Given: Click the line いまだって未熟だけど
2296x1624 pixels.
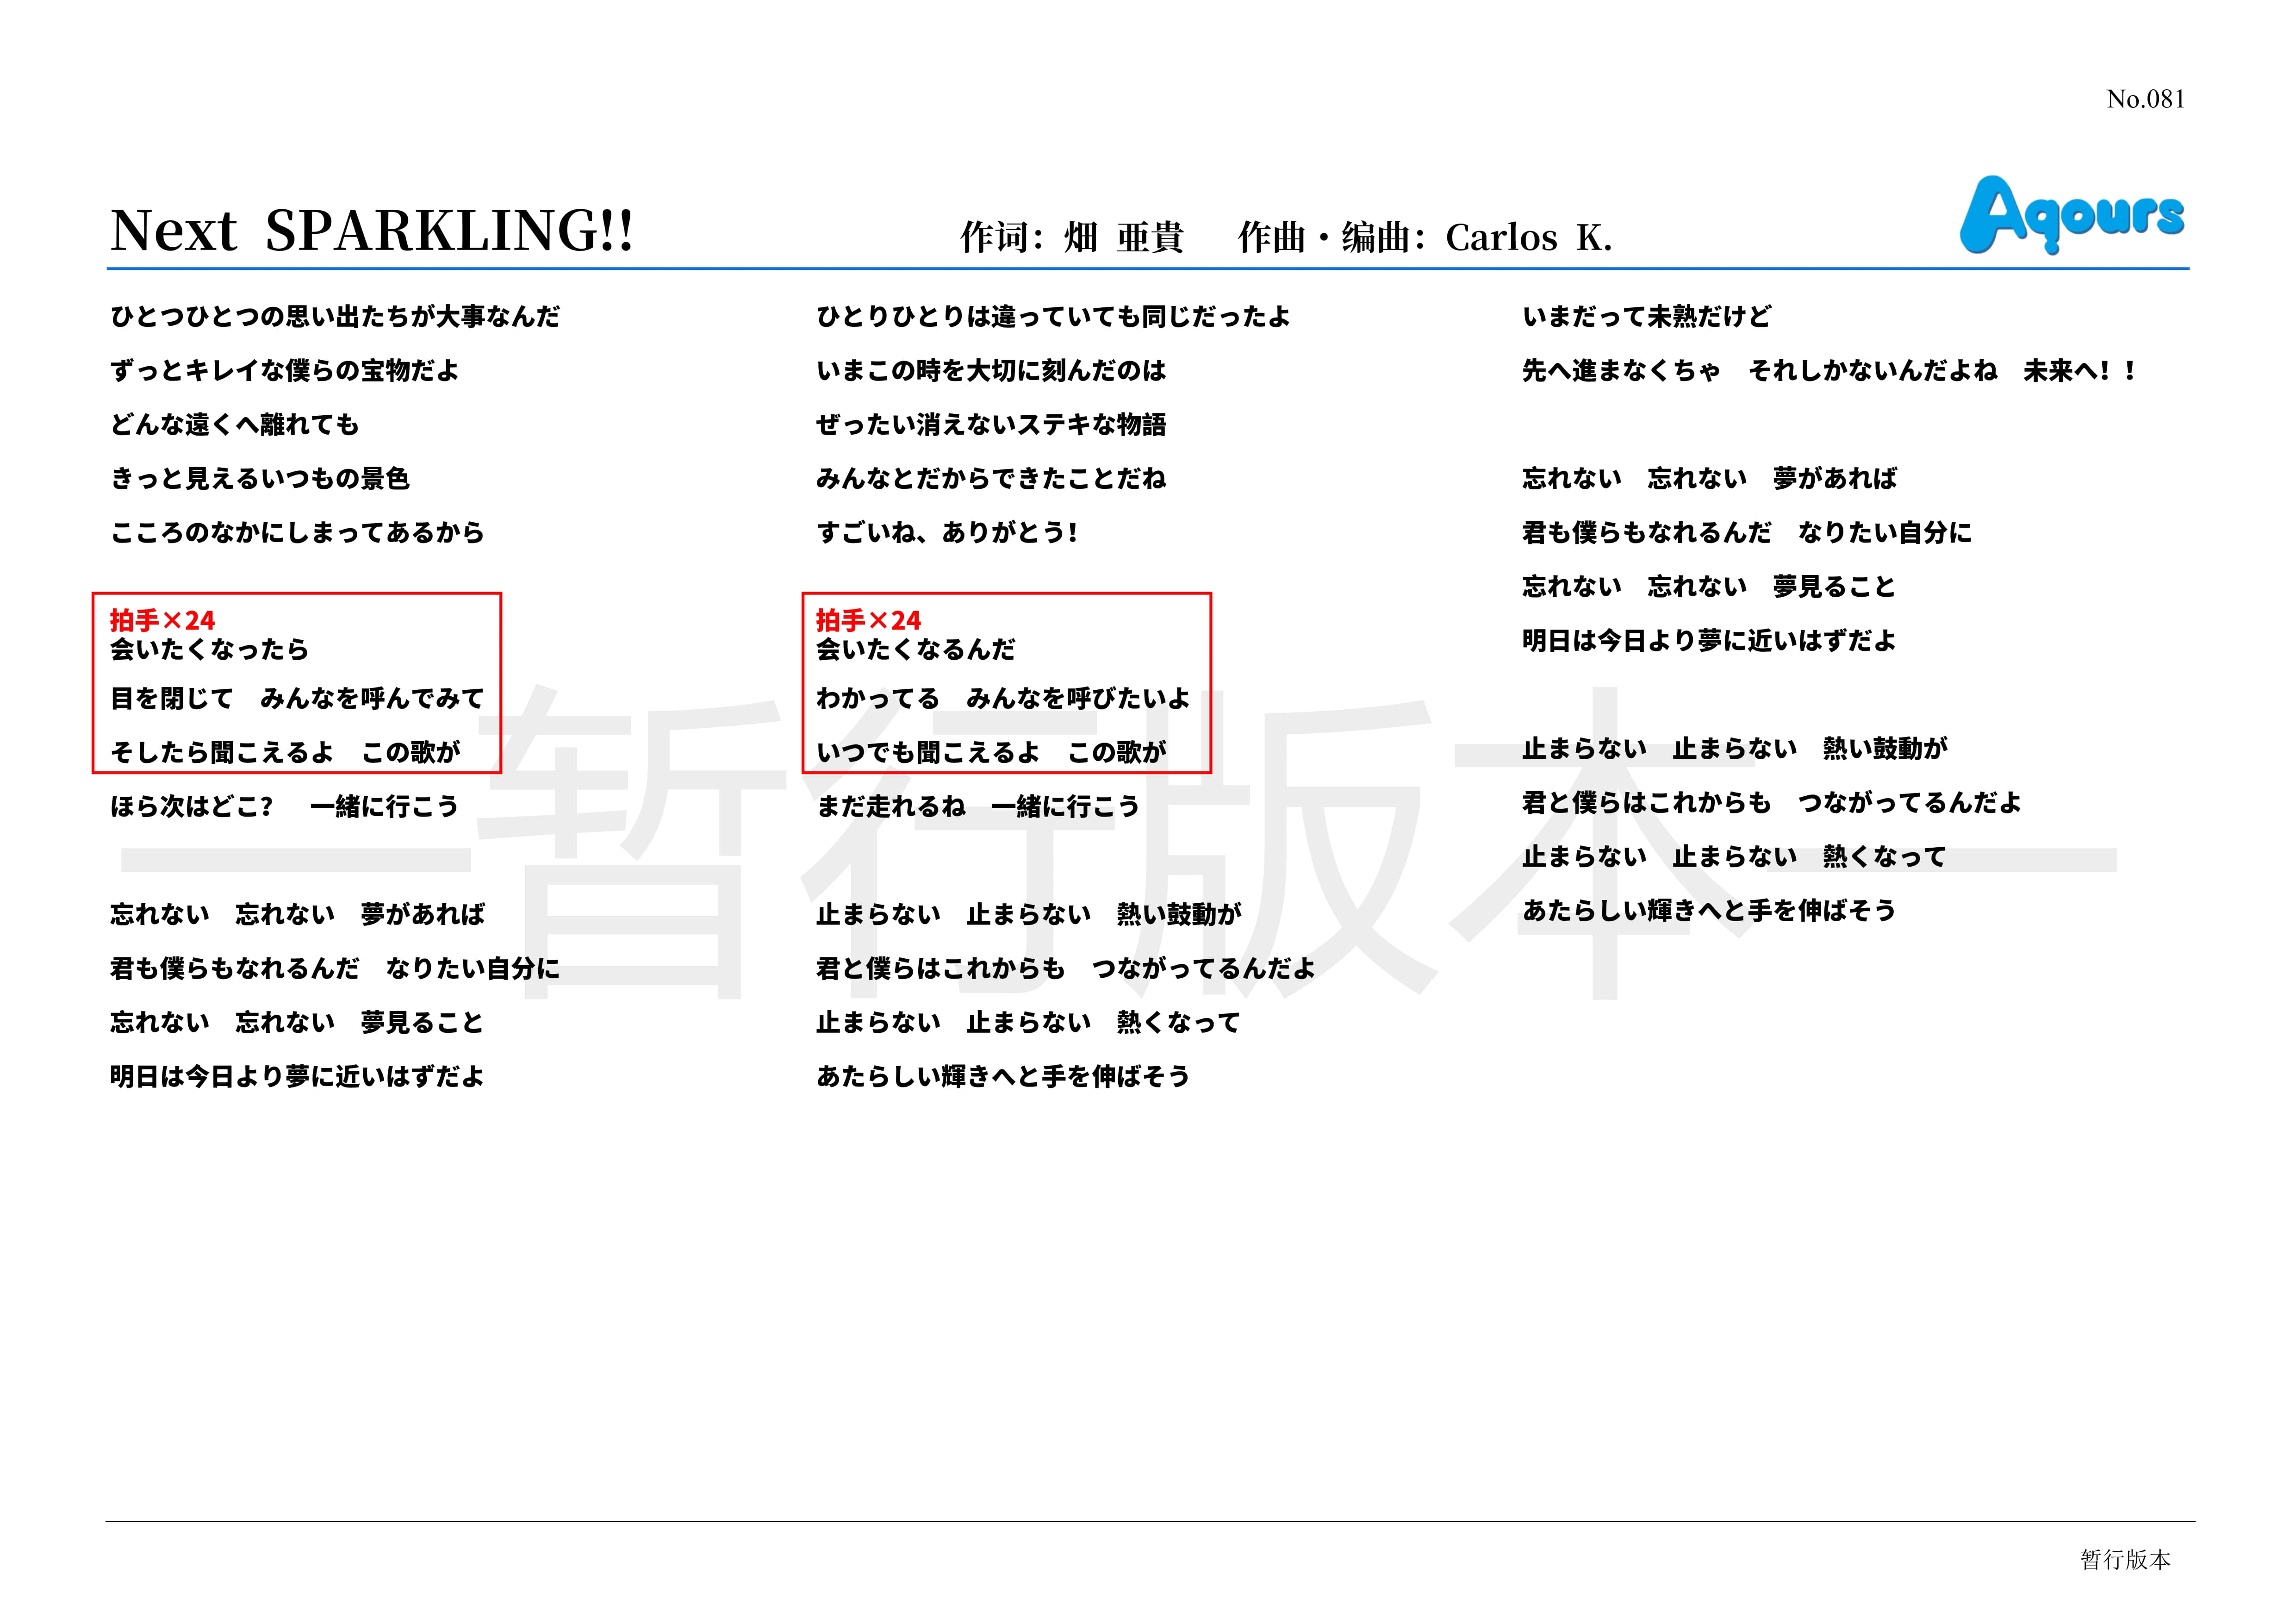Looking at the screenshot, I should coord(1646,317).
